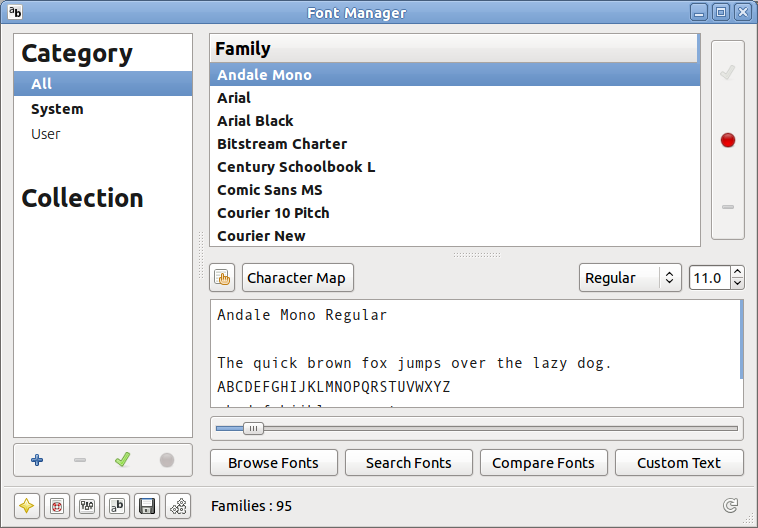Click the font size slider handle
This screenshot has width=758, height=528.
click(x=253, y=428)
